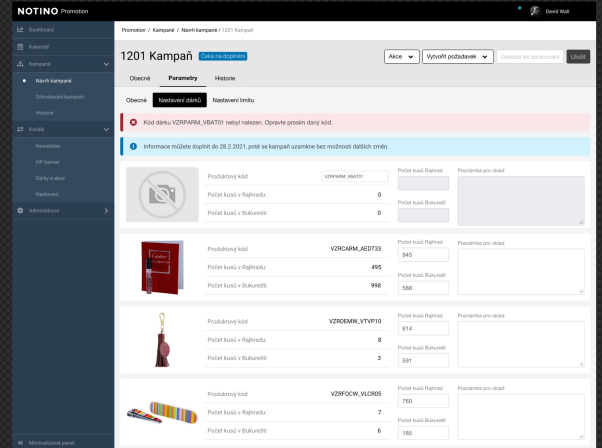Click the Kalendář calendar icon
Screen dimensions: 602x448
[20, 47]
